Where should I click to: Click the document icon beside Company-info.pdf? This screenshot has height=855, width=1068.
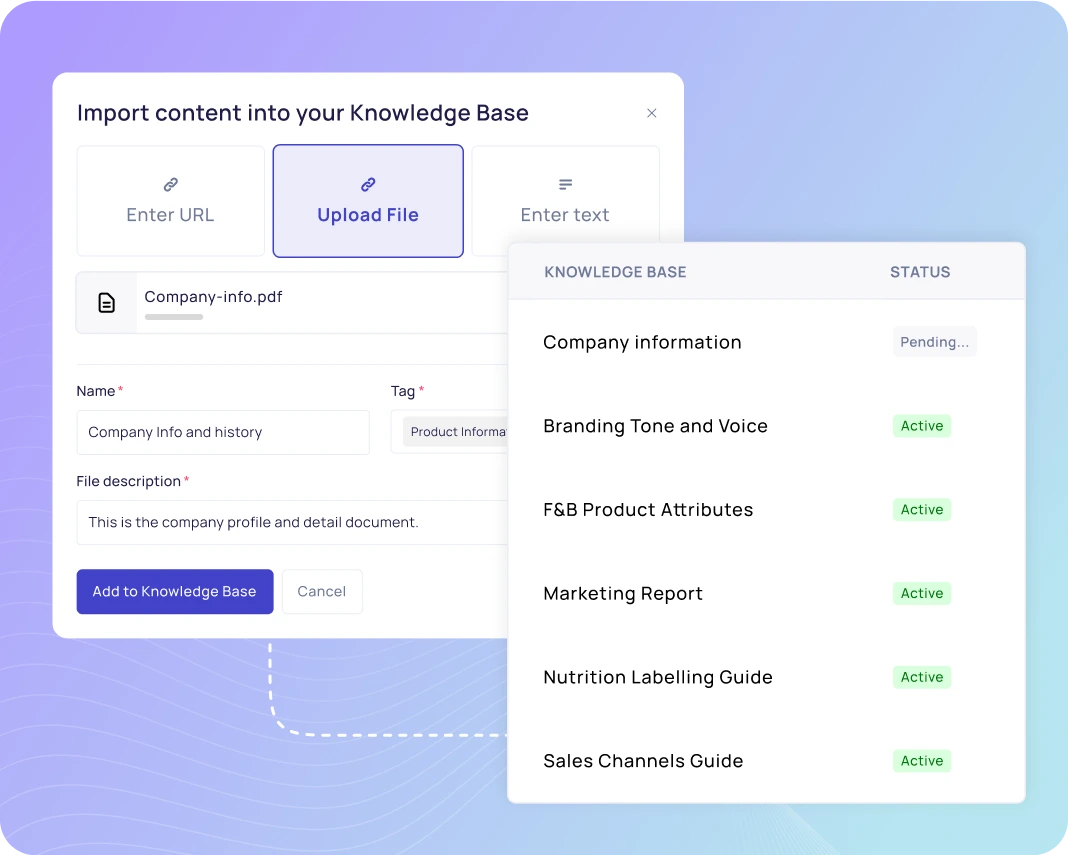coord(105,301)
